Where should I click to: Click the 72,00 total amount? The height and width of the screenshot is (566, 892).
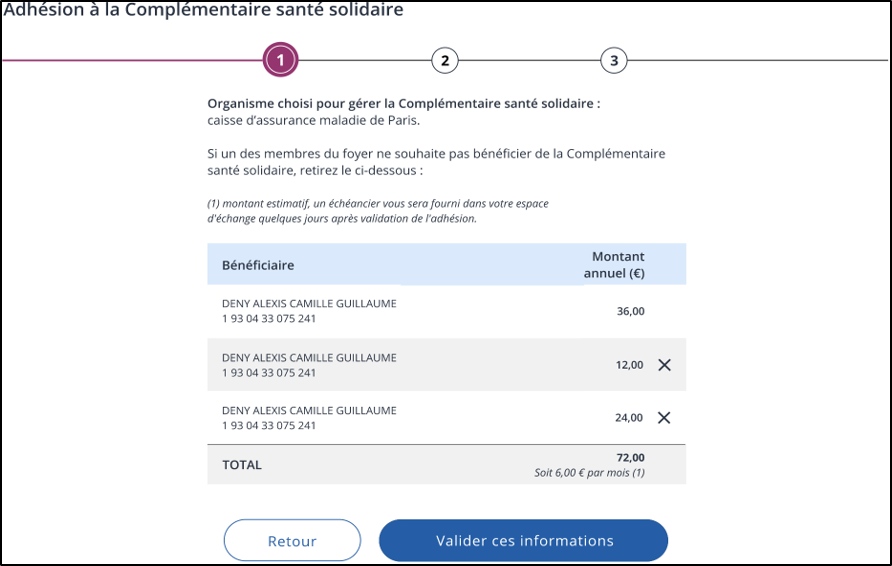(x=631, y=458)
